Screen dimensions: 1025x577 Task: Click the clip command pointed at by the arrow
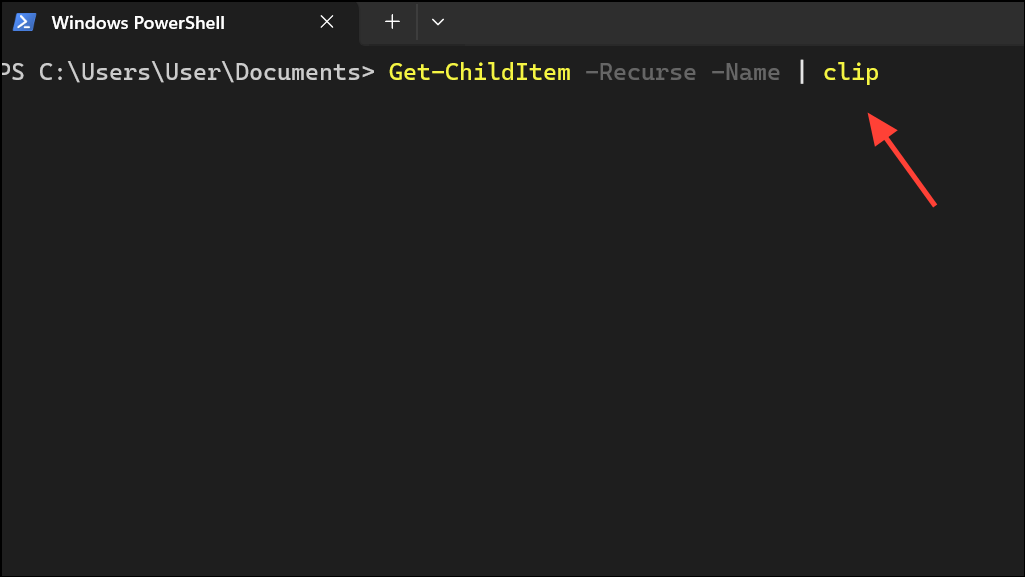click(850, 72)
